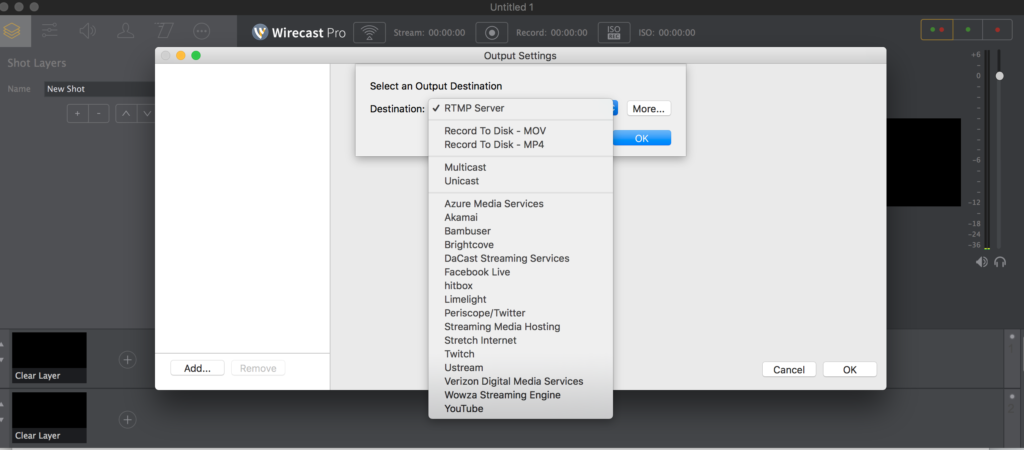The image size is (1024, 450).
Task: Select second Clear Layer thumbnail
Action: (x=49, y=417)
